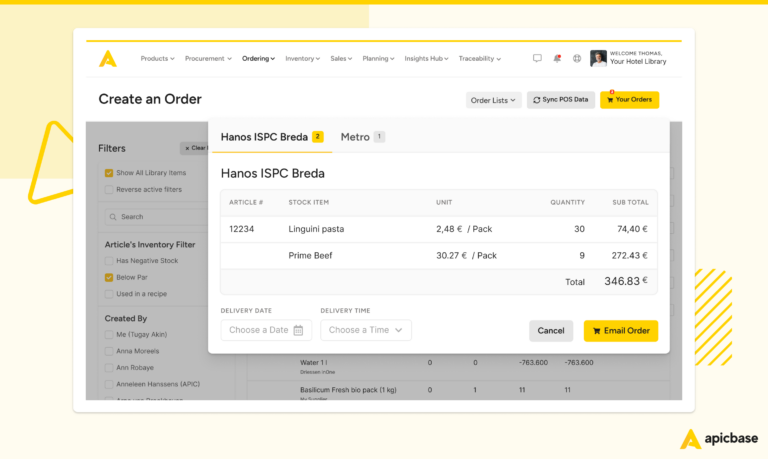The height and width of the screenshot is (459, 768).
Task: Open Your Orders cart button
Action: pyautogui.click(x=629, y=100)
